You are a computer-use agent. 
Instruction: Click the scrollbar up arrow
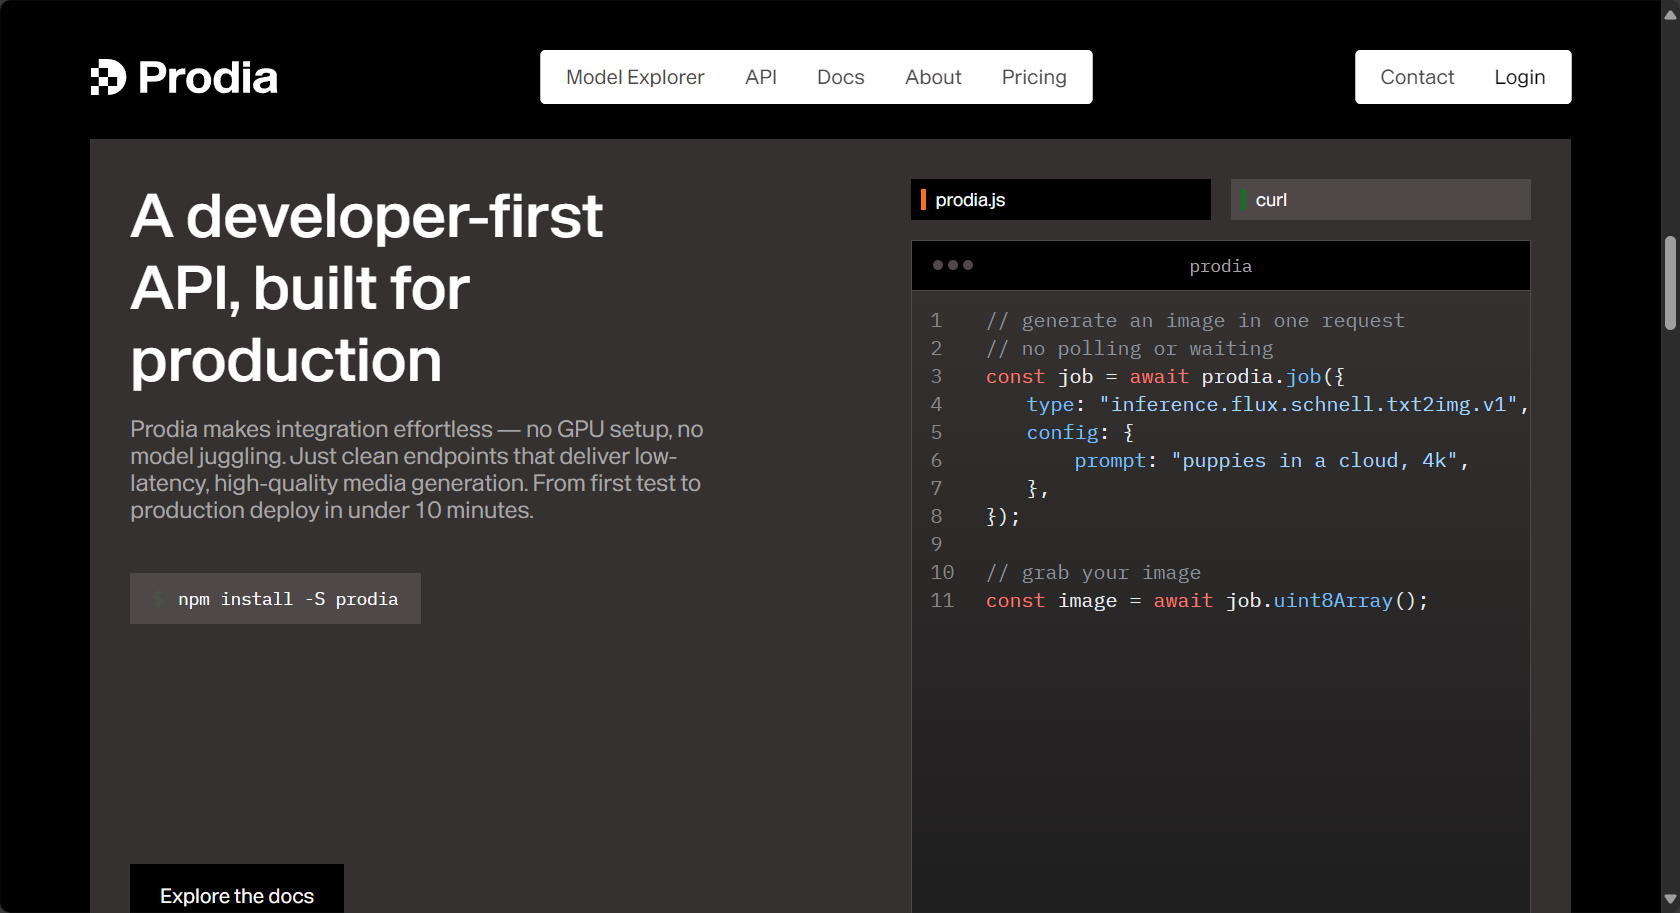pyautogui.click(x=1670, y=14)
